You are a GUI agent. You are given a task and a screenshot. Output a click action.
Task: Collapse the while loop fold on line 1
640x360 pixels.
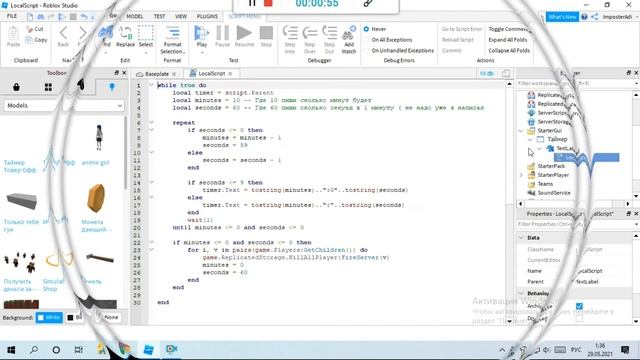tap(151, 85)
